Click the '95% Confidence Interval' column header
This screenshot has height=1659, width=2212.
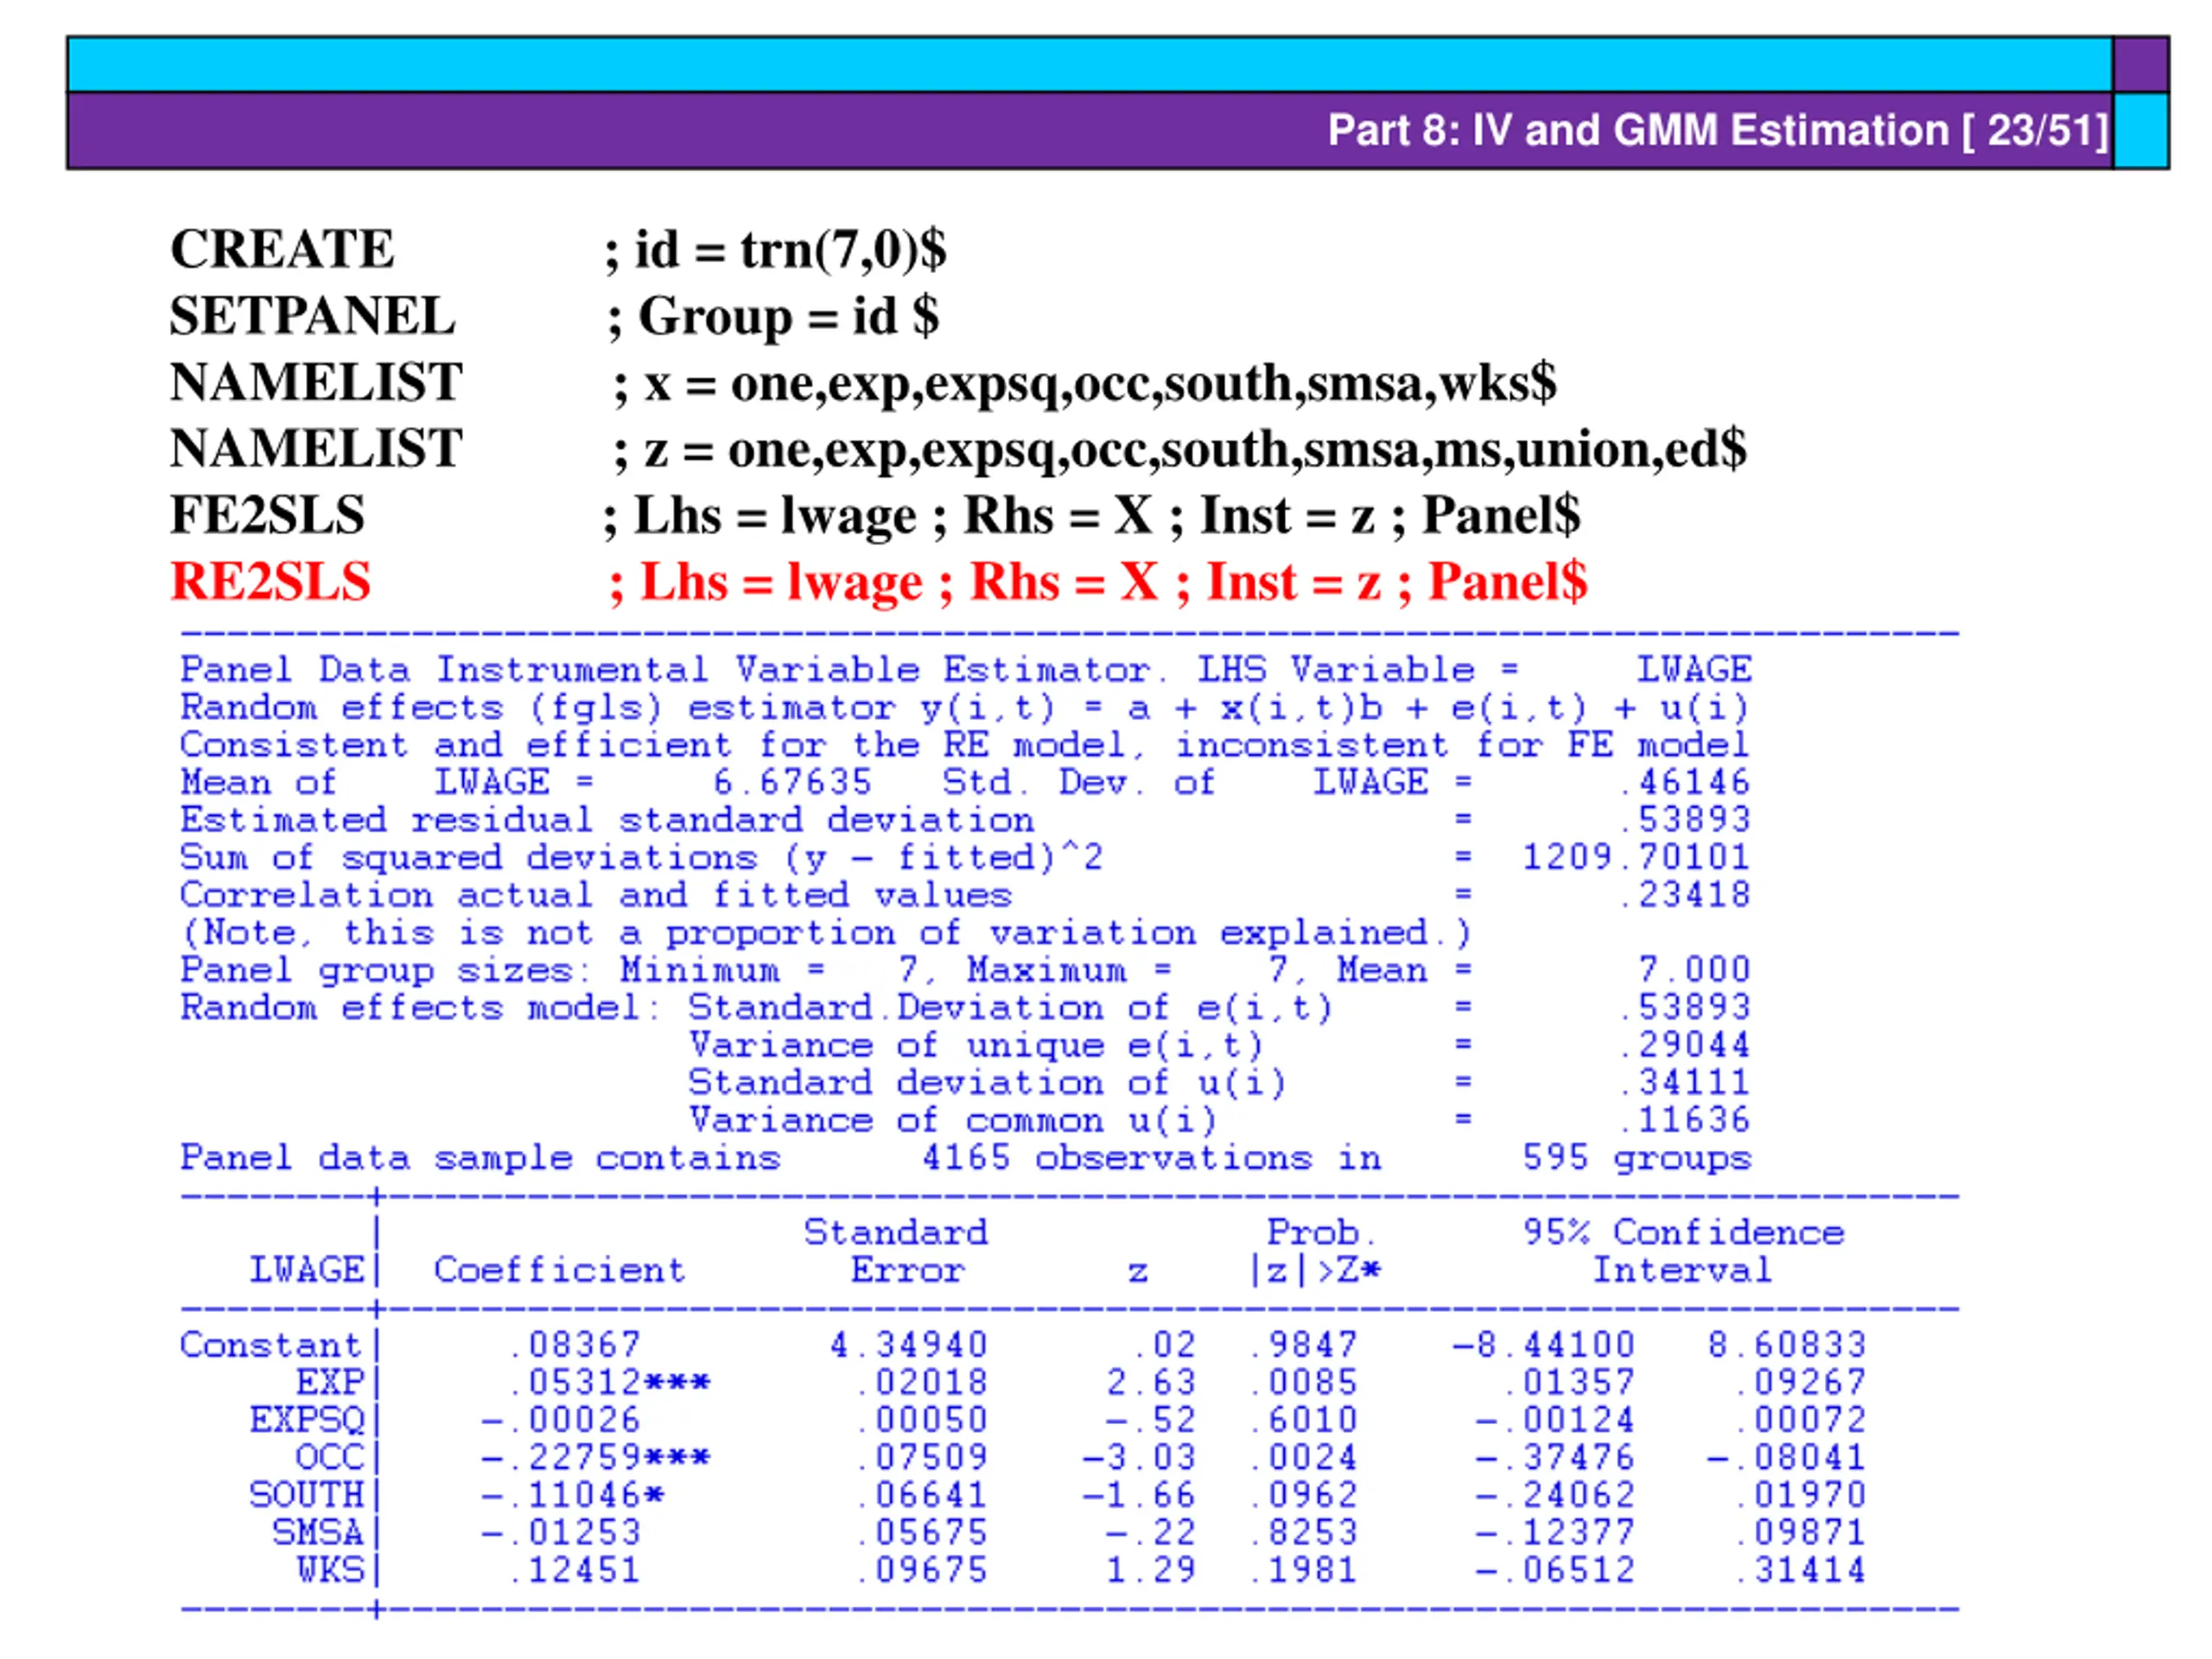pyautogui.click(x=1683, y=1251)
